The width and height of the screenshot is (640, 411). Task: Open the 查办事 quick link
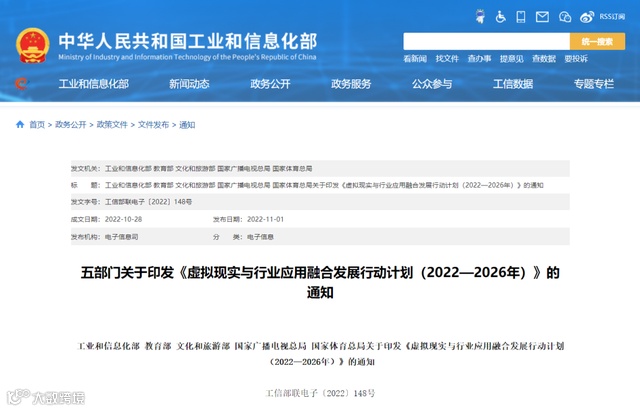[479, 59]
